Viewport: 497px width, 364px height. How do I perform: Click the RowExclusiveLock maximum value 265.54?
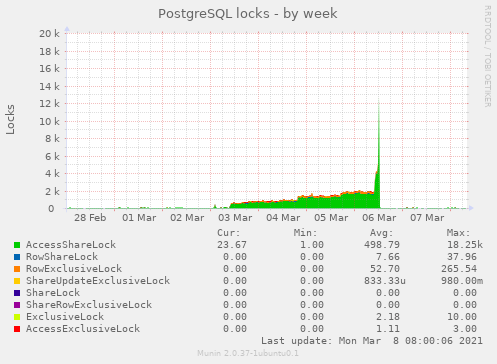tap(459, 269)
